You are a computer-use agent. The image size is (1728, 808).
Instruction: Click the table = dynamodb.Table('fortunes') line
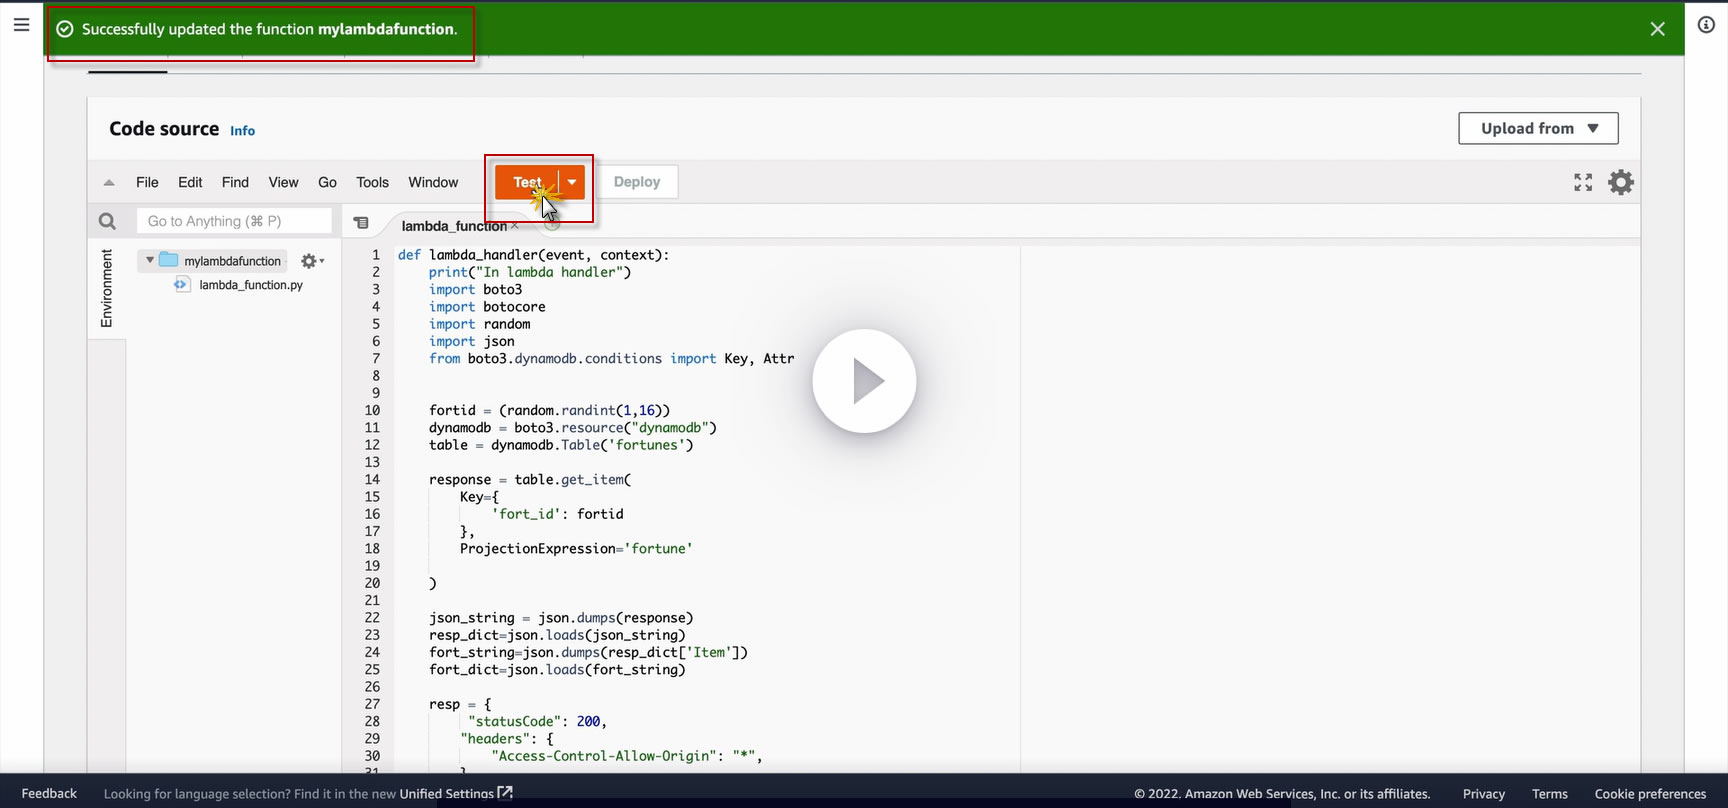561,445
